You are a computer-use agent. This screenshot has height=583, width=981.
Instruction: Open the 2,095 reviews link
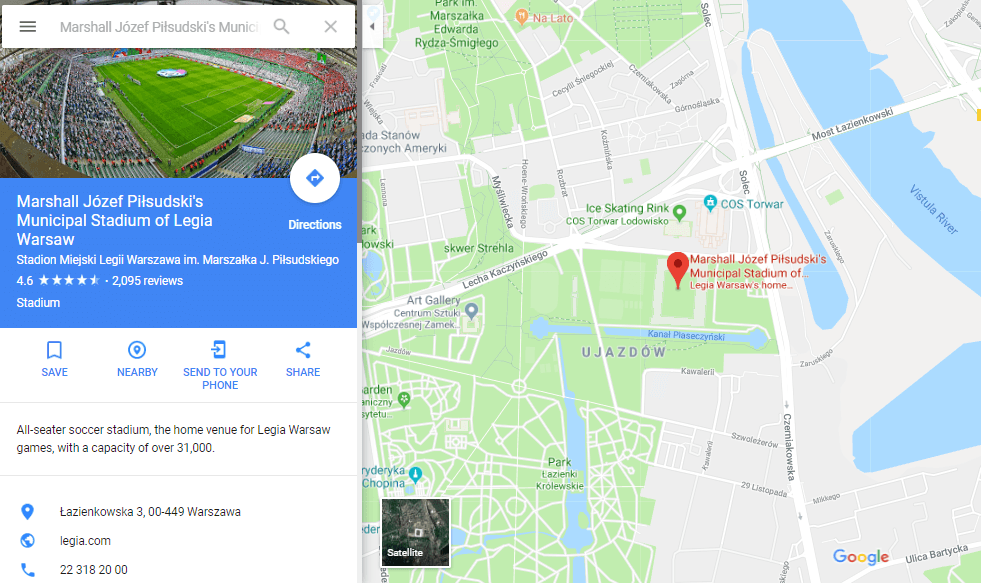click(148, 281)
